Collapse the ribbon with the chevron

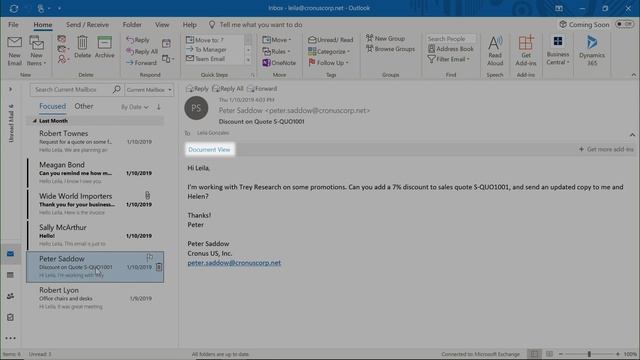[633, 75]
